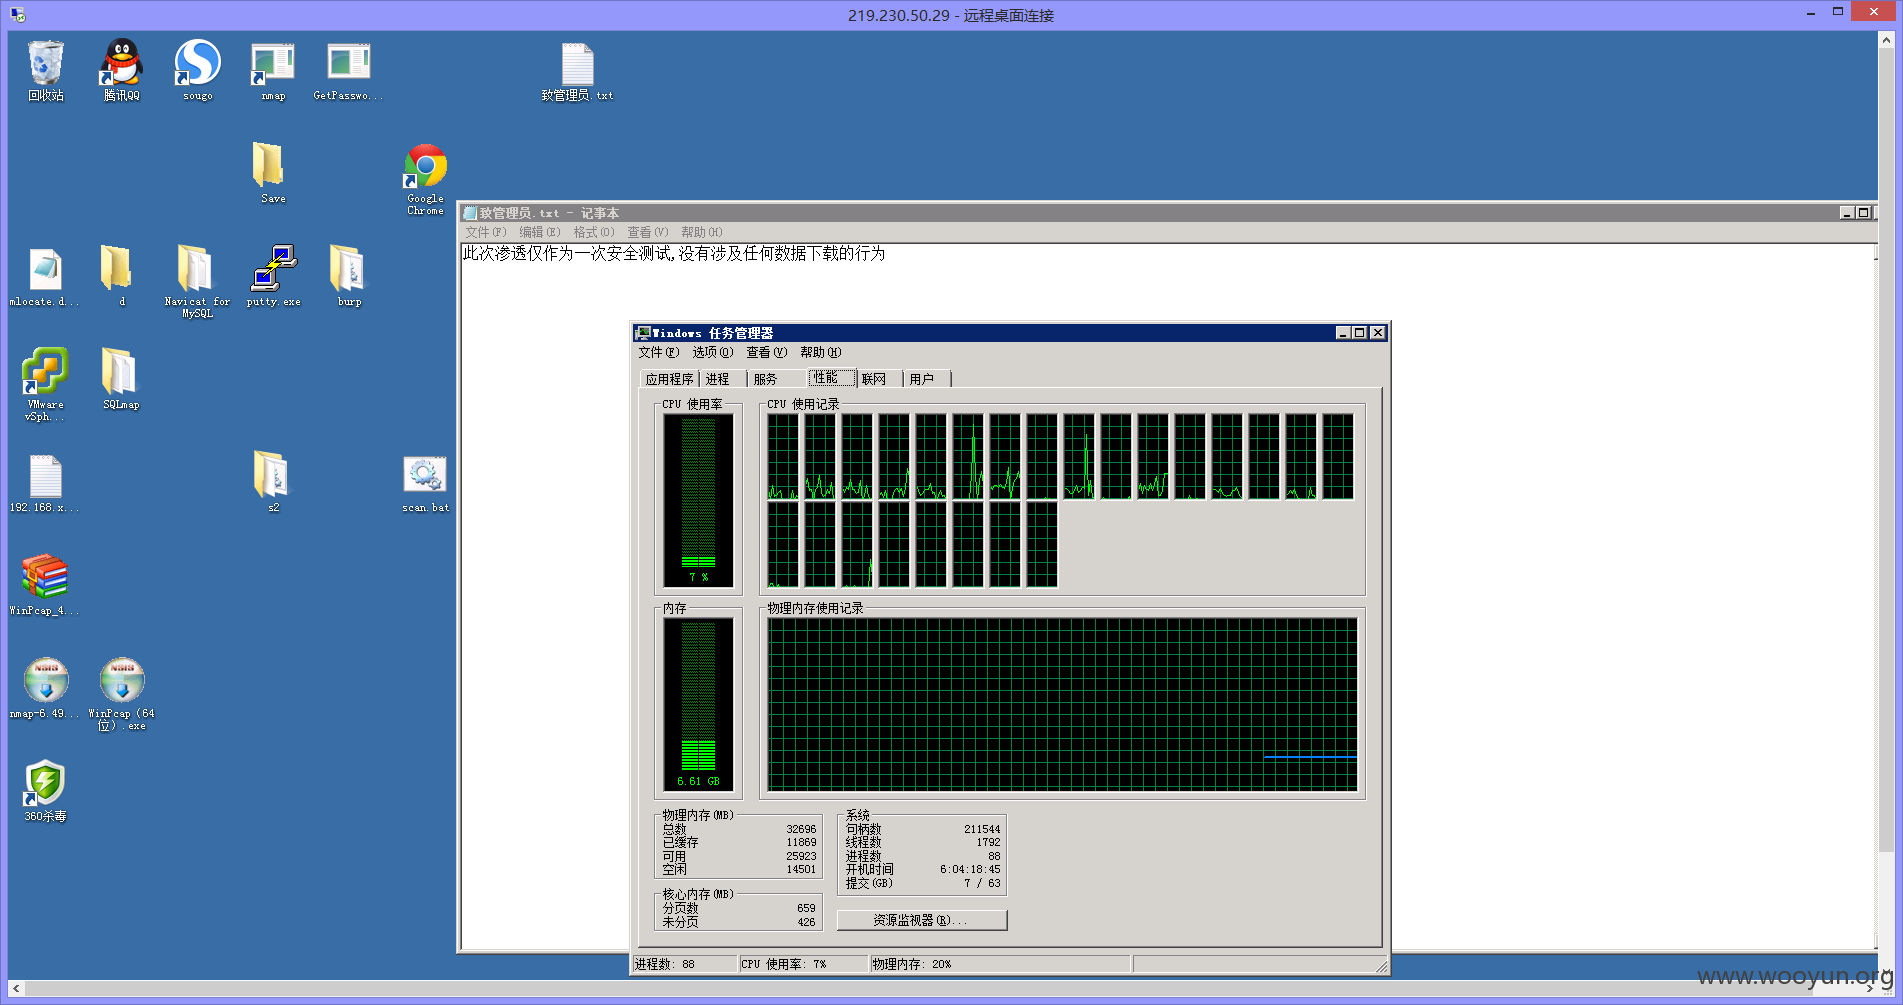The width and height of the screenshot is (1903, 1005).
Task: Select the WinPcap (64位).exe installer icon
Action: (122, 694)
